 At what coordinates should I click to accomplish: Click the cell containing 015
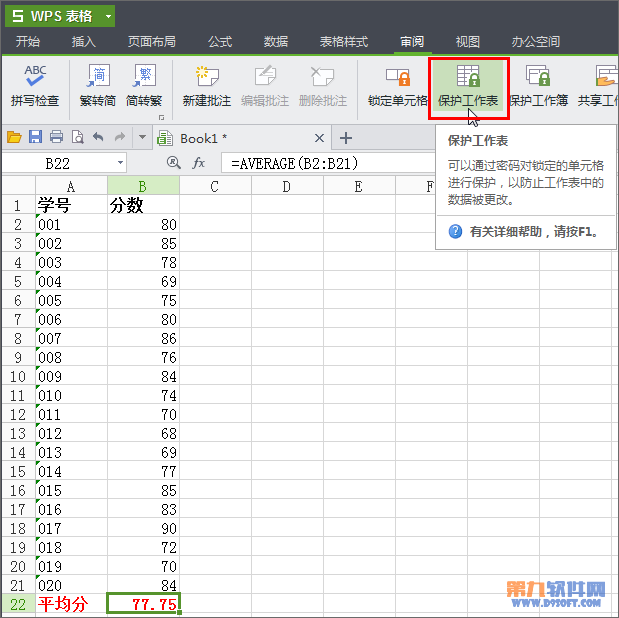click(71, 490)
